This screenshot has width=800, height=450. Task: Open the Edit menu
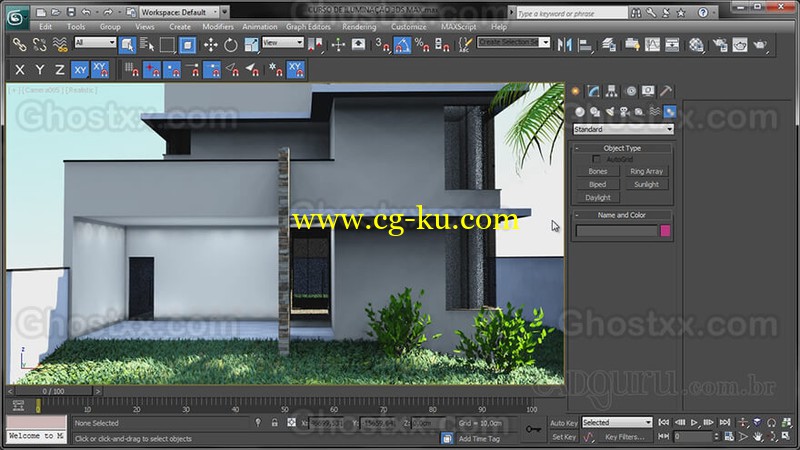[x=45, y=27]
